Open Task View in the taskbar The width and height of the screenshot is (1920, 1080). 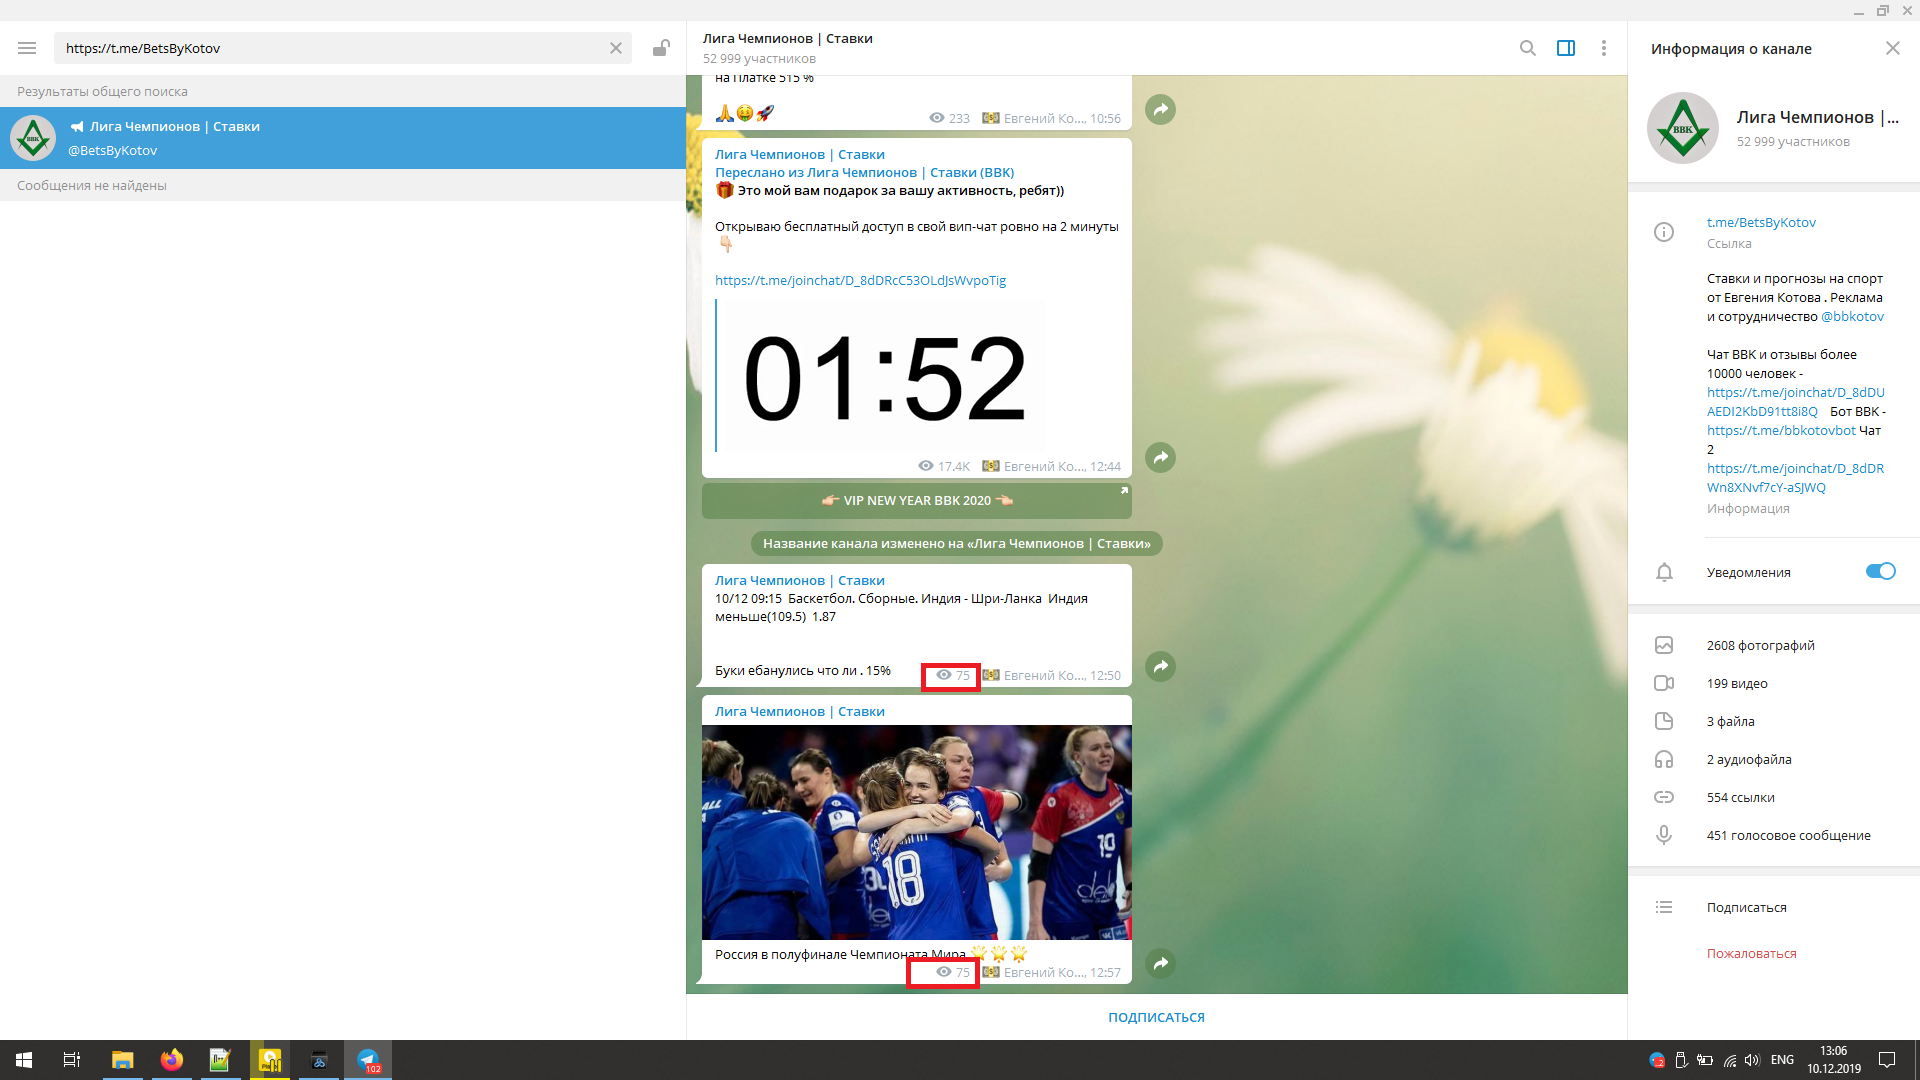tap(72, 1060)
